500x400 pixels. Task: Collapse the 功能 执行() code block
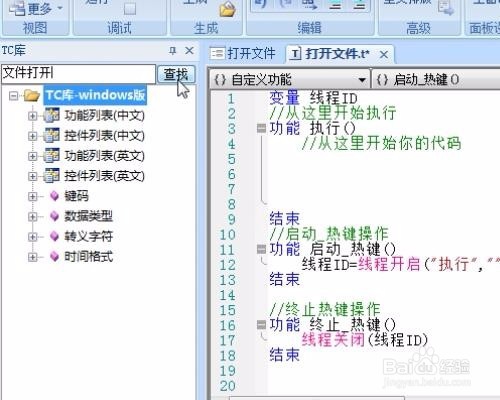261,128
